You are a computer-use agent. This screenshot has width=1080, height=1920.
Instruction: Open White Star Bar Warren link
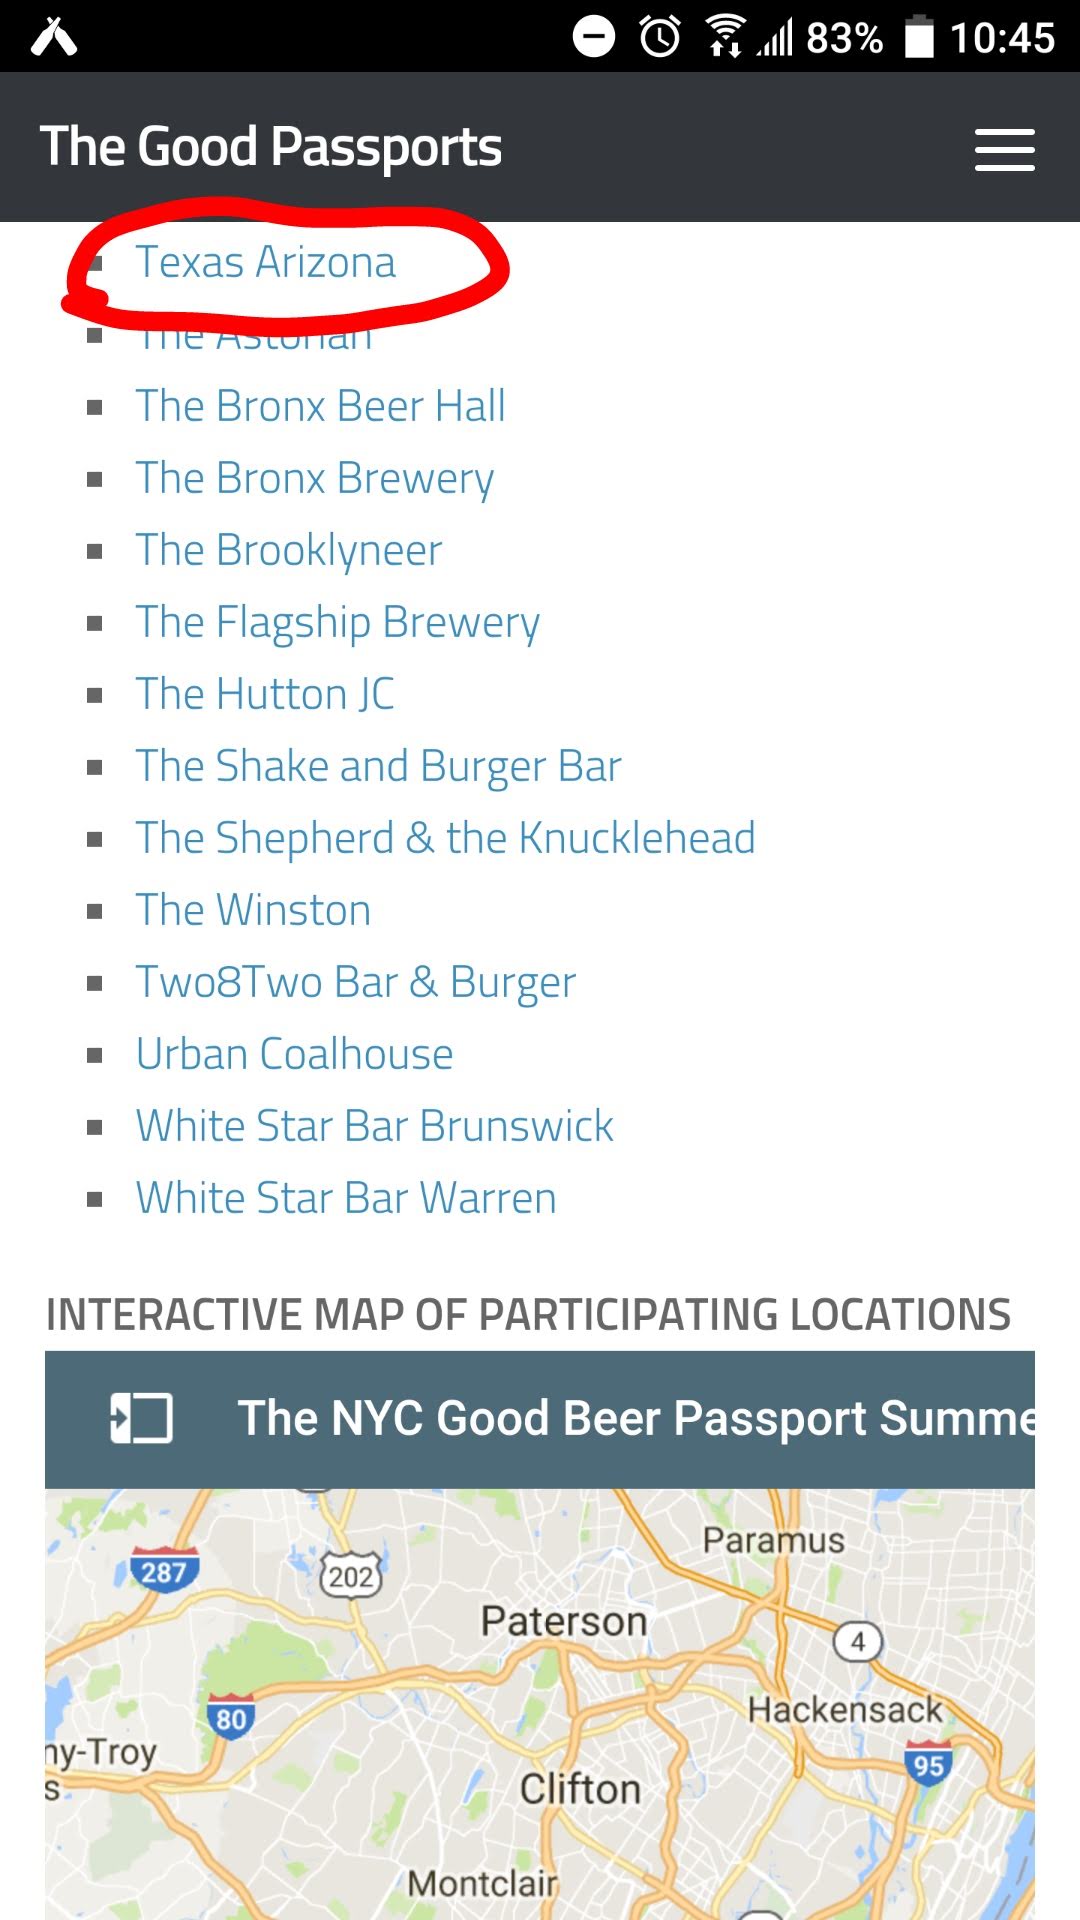(346, 1198)
